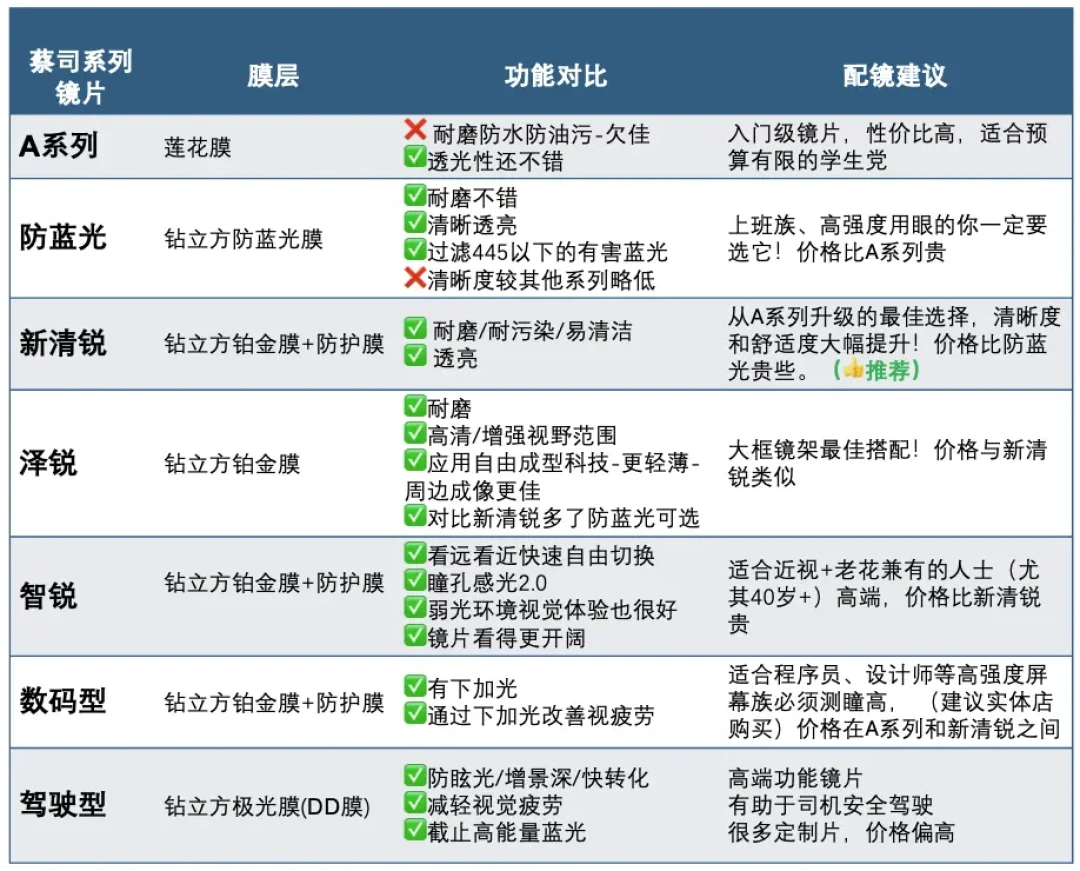Click "钻立方铂金膜+防护膜" in the 数码型 row
This screenshot has height=871, width=1080.
click(x=274, y=702)
